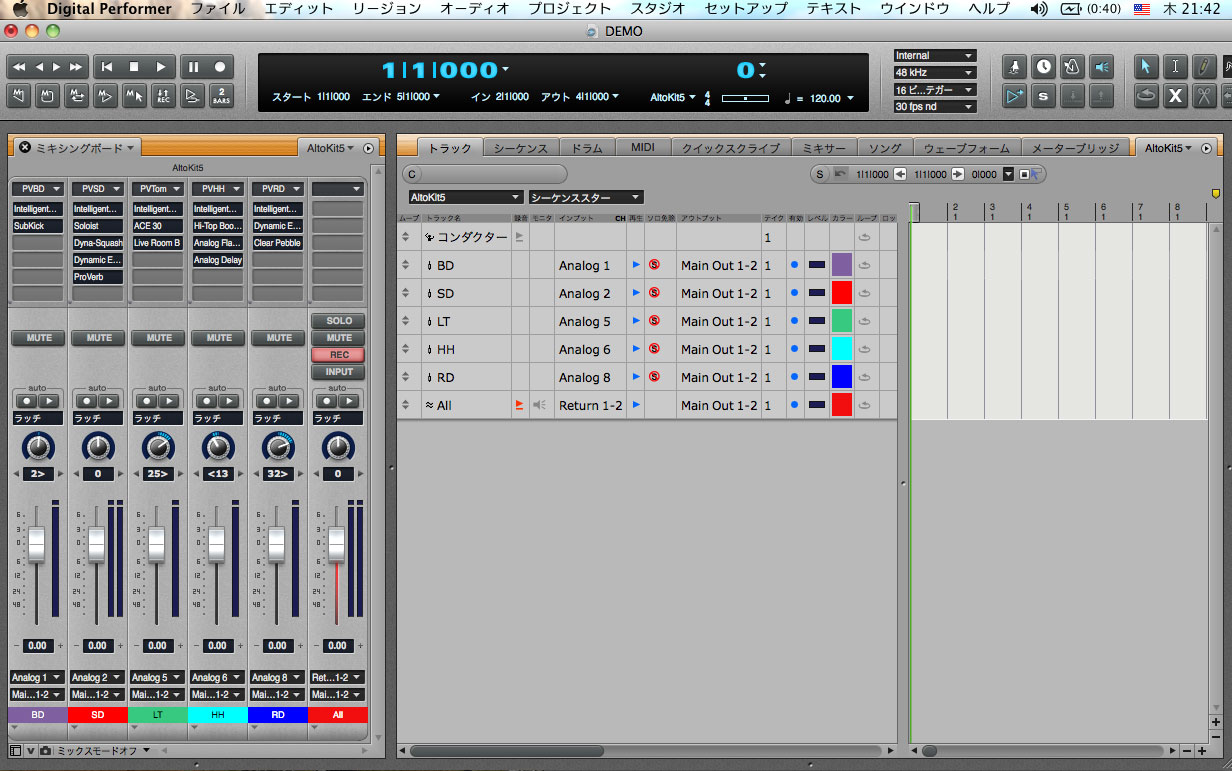Toggle the metronome click button

(x=1073, y=67)
